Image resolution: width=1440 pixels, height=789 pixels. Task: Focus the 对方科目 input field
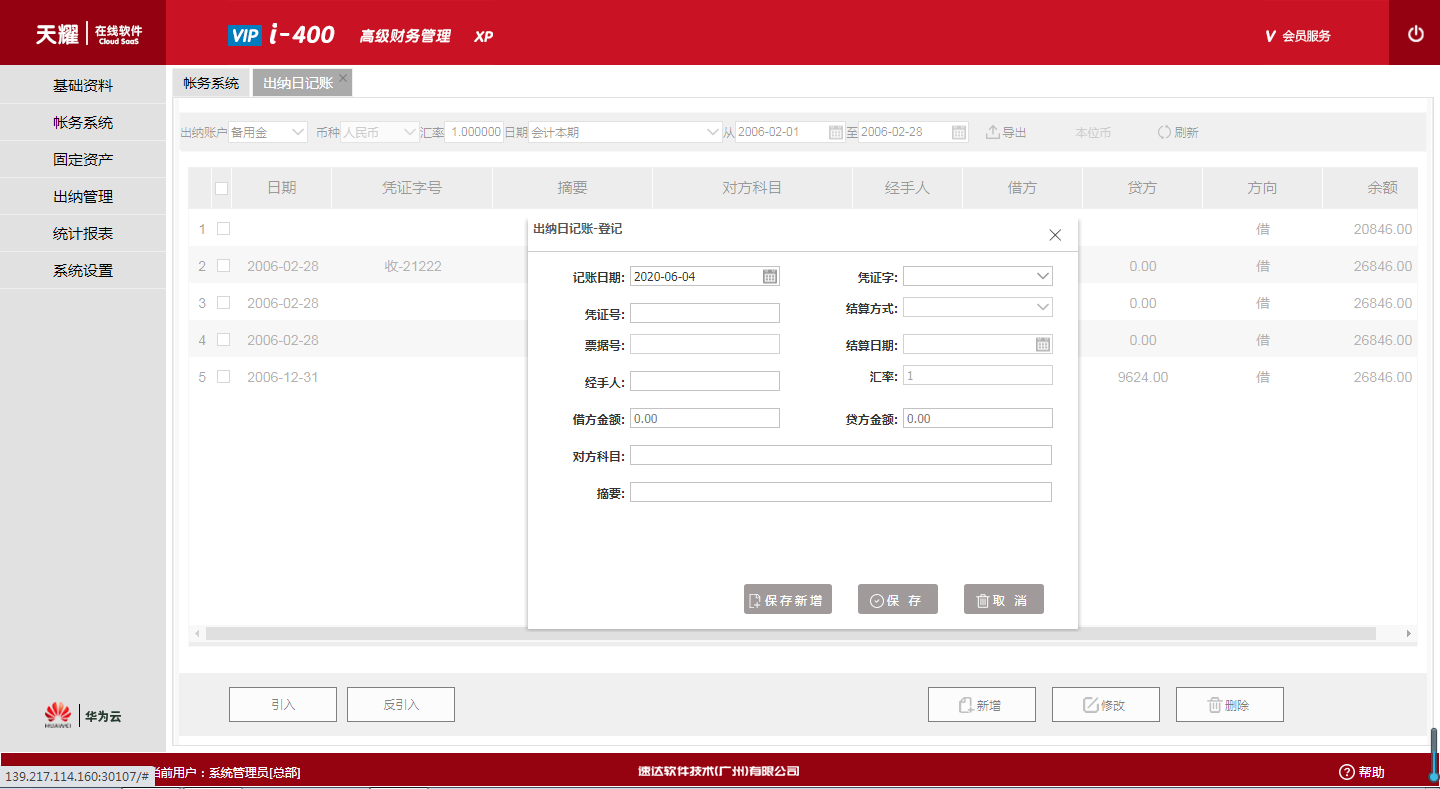[841, 455]
